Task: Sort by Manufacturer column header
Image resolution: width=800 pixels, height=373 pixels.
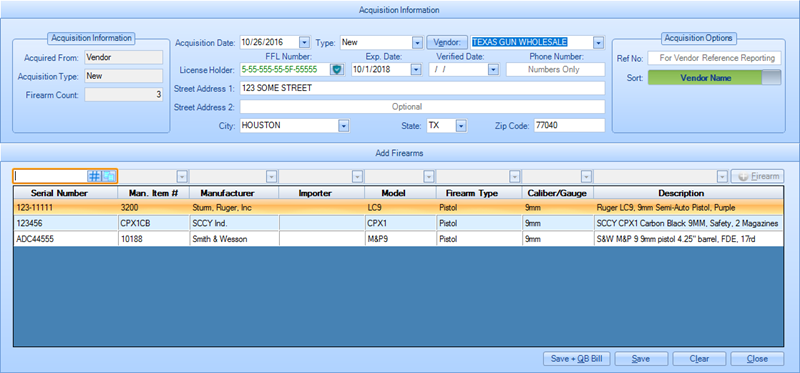Action: (234, 193)
